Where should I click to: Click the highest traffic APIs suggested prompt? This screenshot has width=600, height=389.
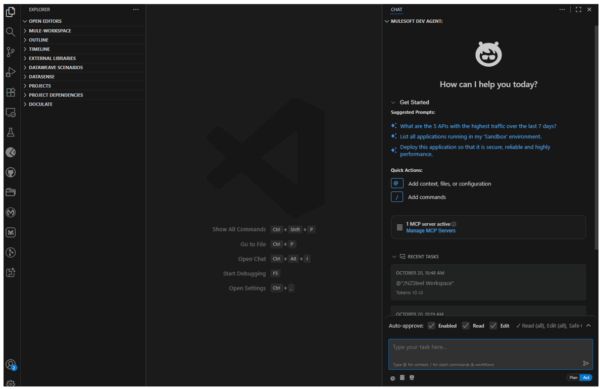[478, 126]
